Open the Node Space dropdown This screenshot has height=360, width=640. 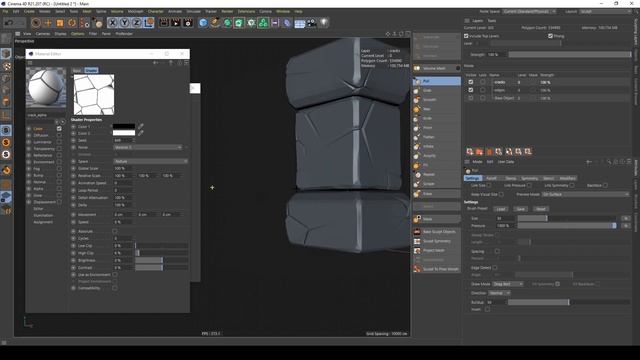[x=529, y=11]
